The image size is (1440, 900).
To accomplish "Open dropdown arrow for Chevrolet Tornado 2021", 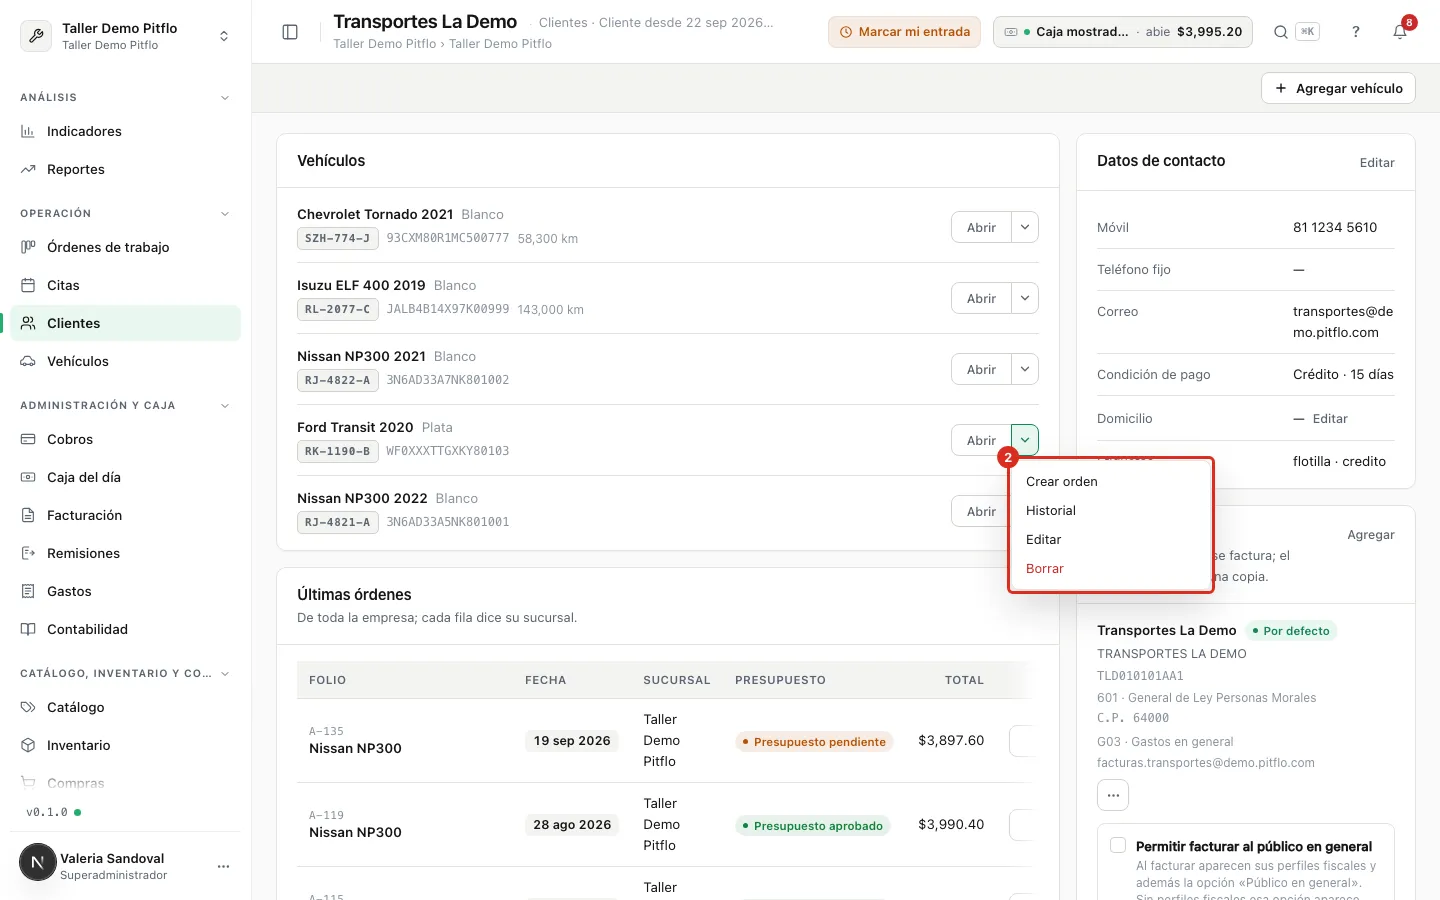I will click(x=1025, y=227).
